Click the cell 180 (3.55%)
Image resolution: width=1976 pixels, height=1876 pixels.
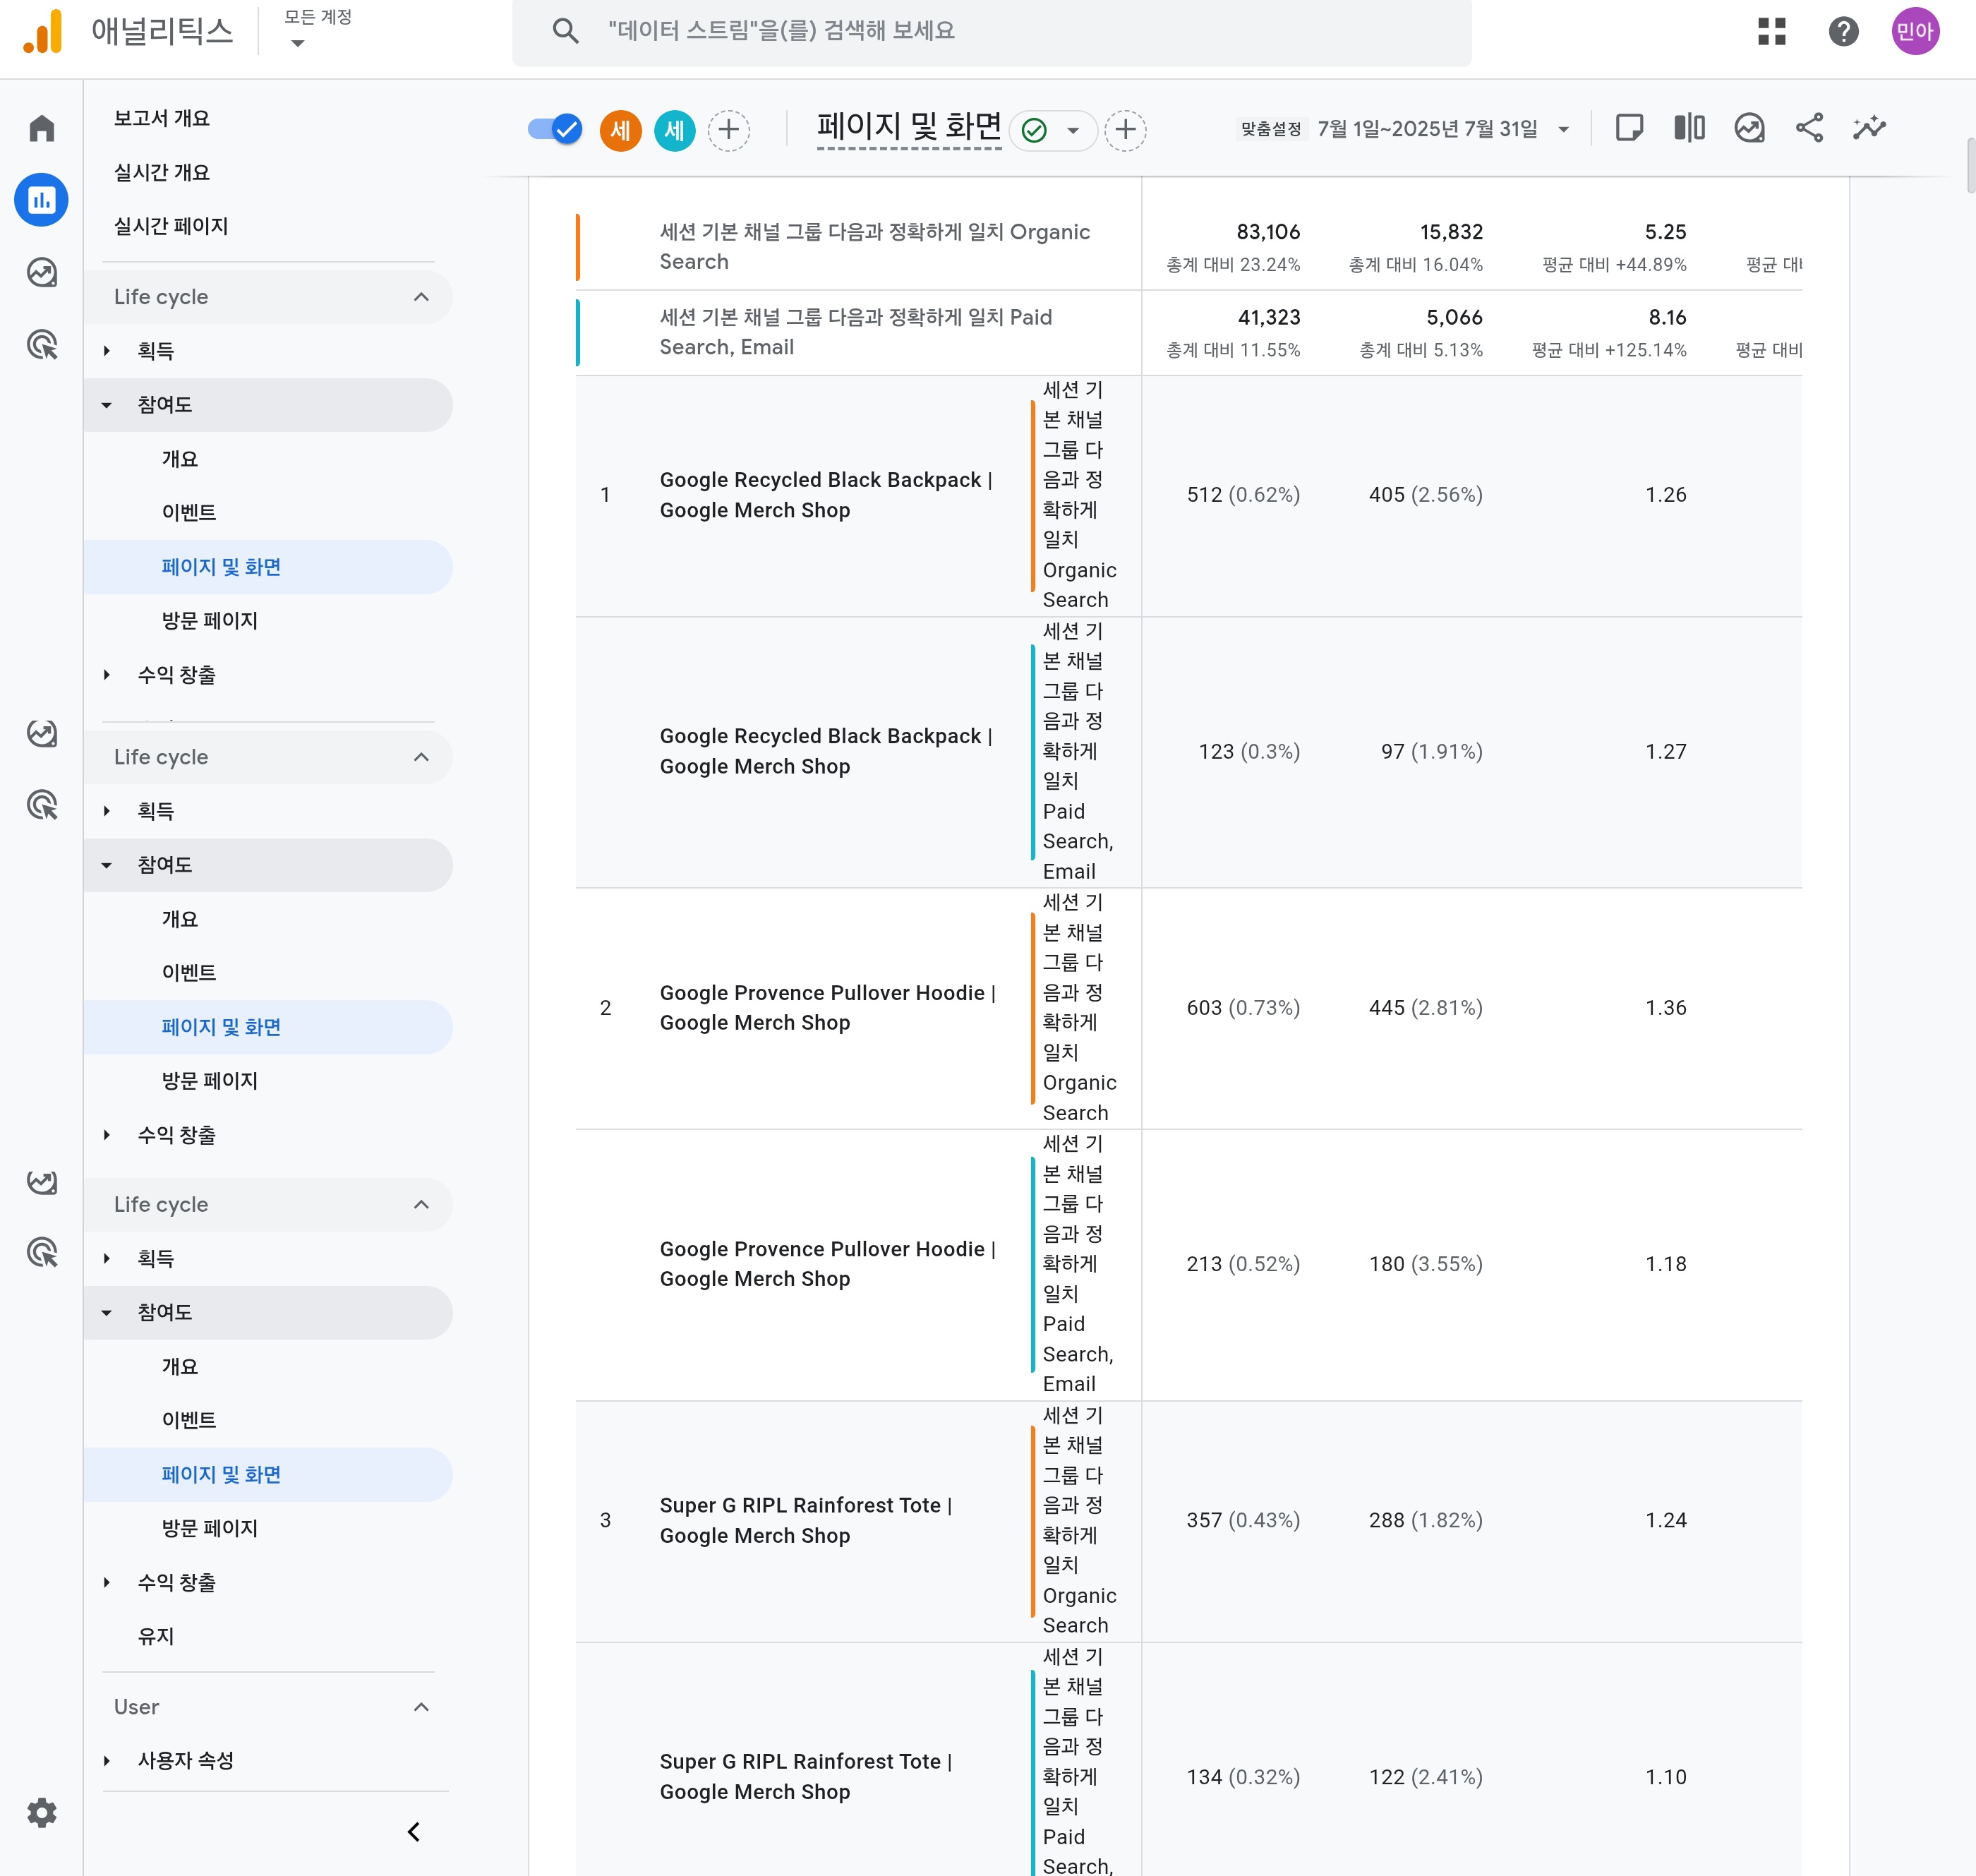[1426, 1264]
